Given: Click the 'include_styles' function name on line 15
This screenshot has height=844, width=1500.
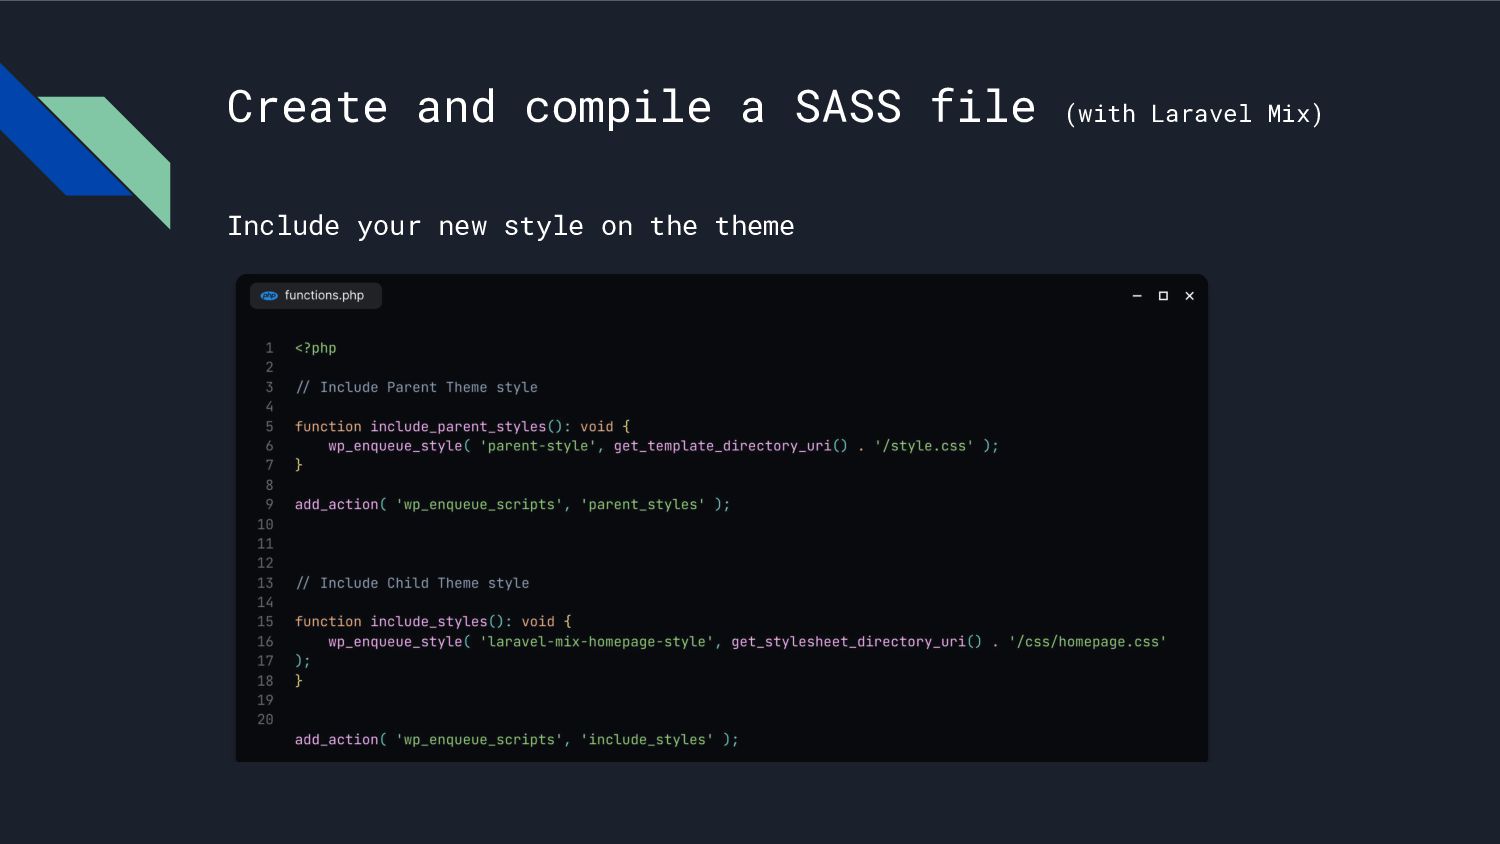Looking at the screenshot, I should [x=429, y=622].
